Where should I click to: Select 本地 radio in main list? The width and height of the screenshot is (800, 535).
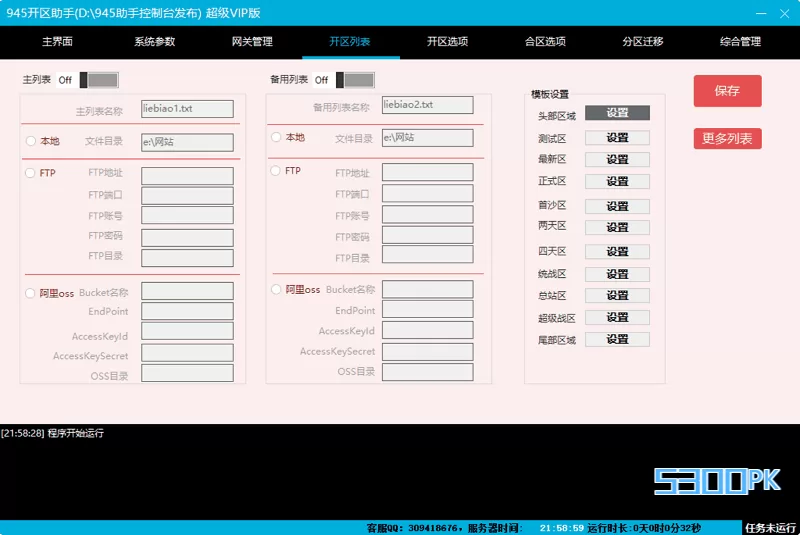31,141
